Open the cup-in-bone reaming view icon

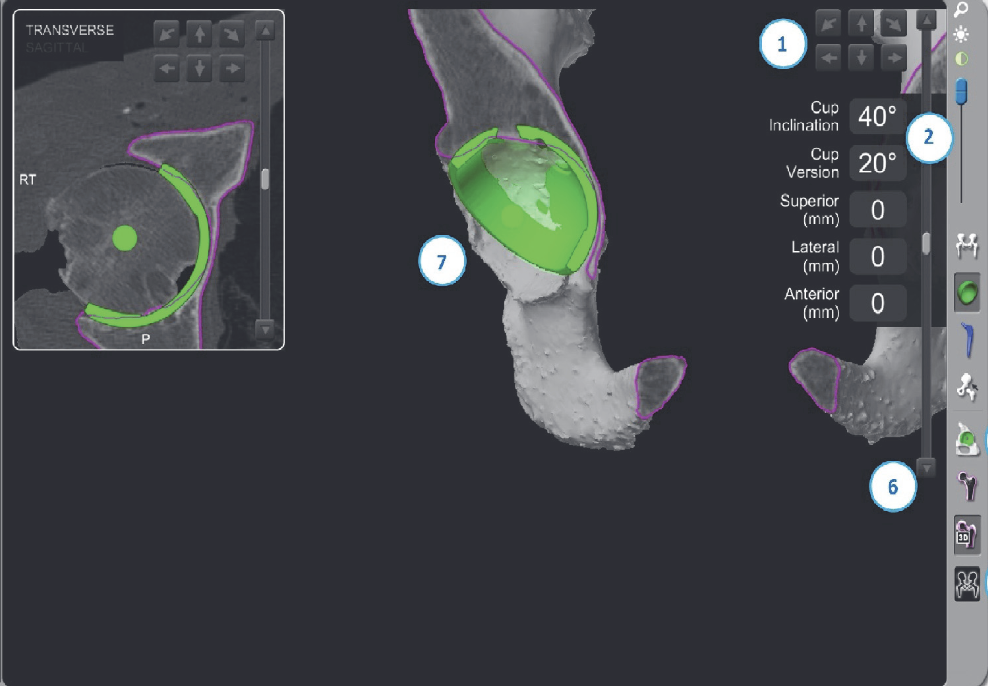(967, 438)
